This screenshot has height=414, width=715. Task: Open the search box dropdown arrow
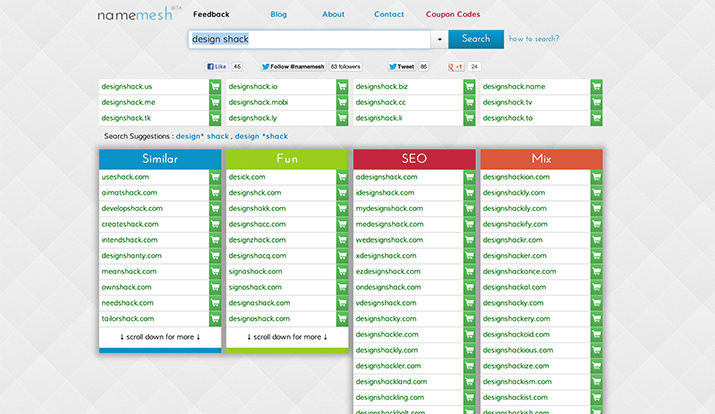(x=439, y=39)
